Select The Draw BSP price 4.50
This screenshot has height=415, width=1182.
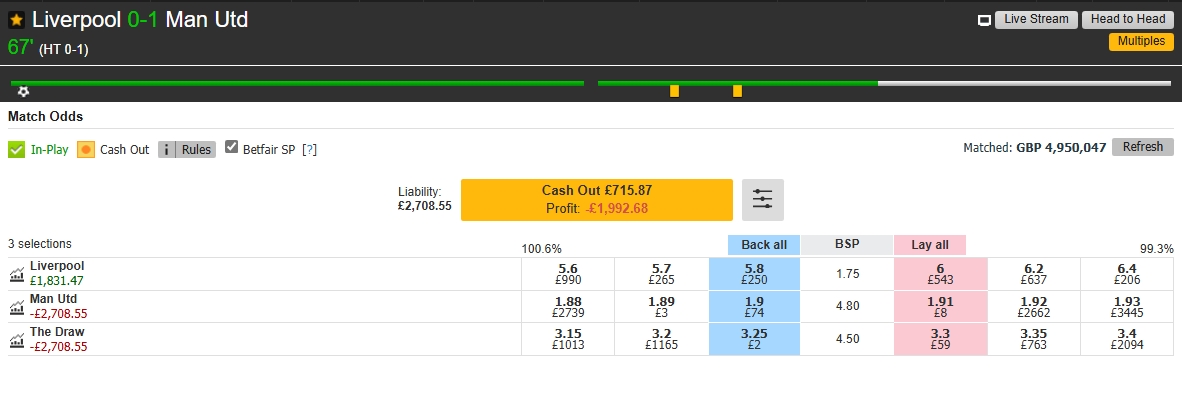click(847, 339)
